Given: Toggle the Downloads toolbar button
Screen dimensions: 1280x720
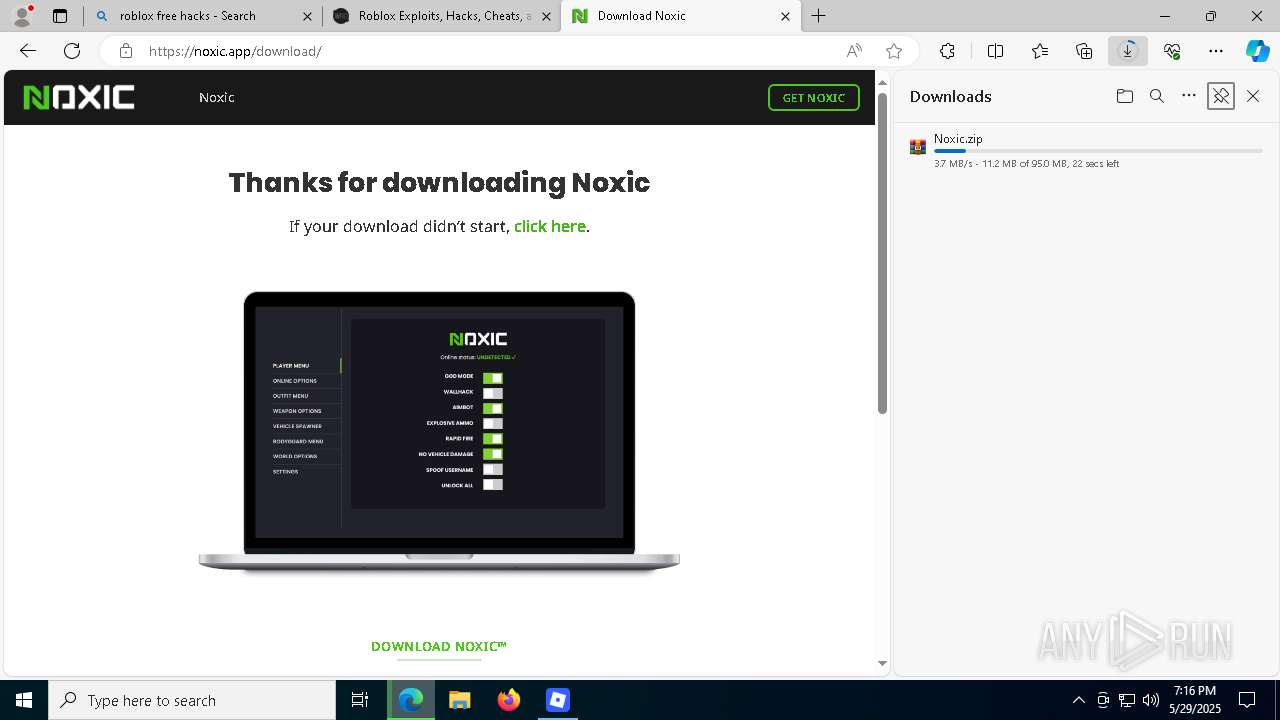Looking at the screenshot, I should tap(1128, 51).
